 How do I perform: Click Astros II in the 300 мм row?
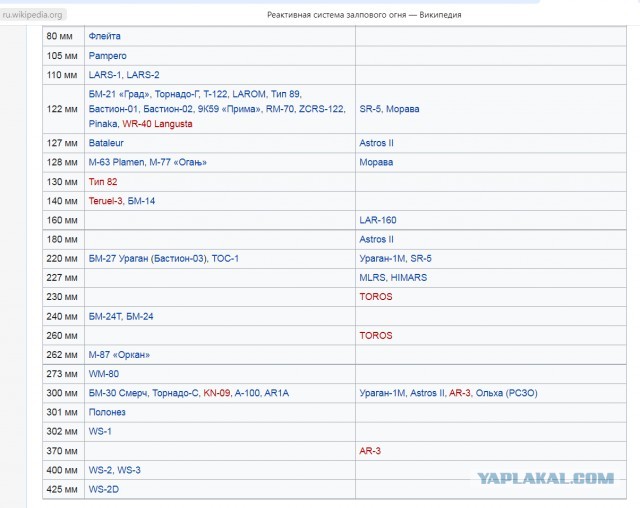coord(427,393)
